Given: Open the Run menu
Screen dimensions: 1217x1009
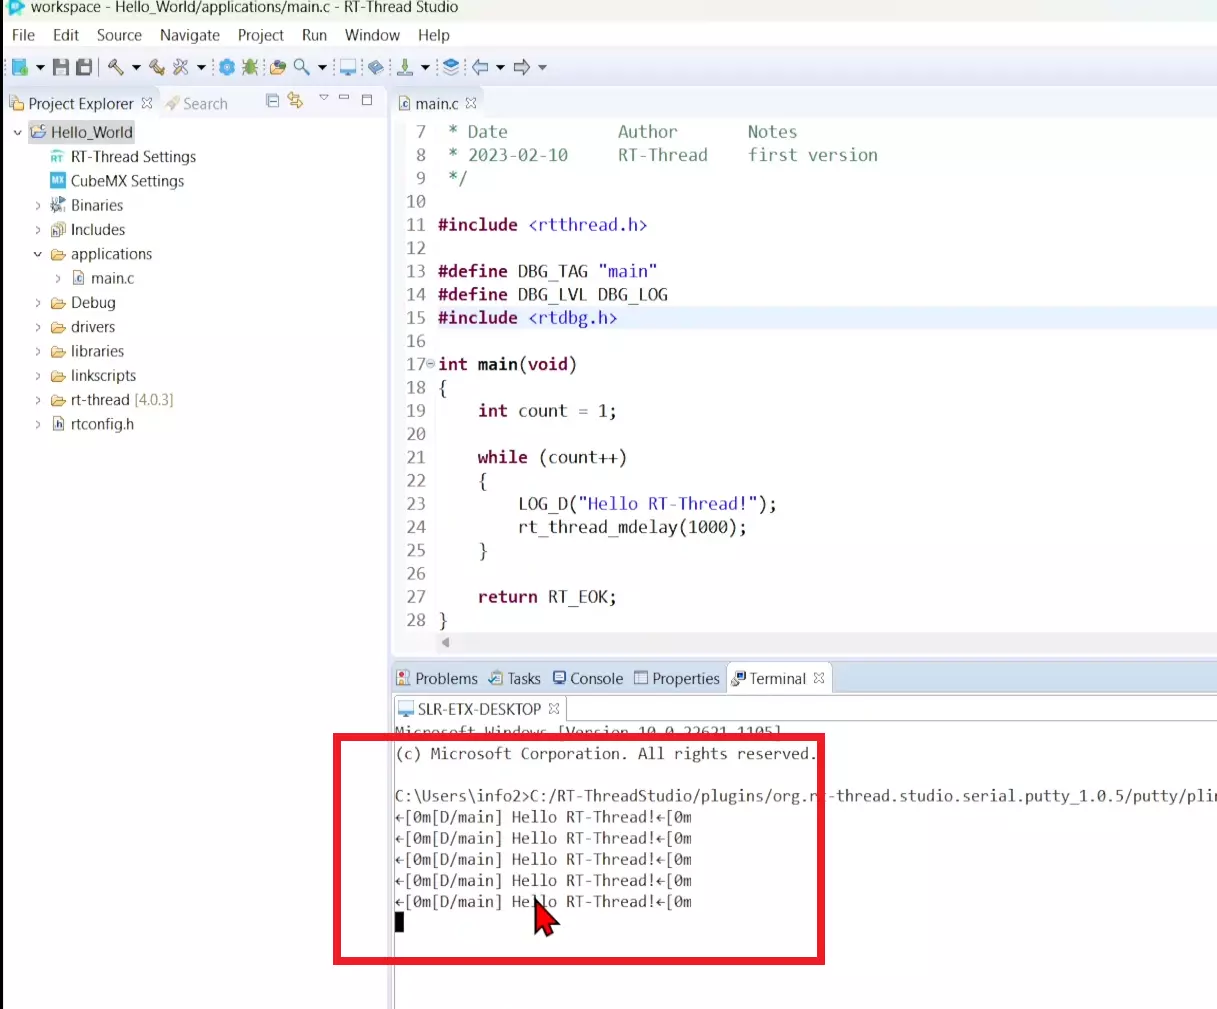Looking at the screenshot, I should coord(314,35).
